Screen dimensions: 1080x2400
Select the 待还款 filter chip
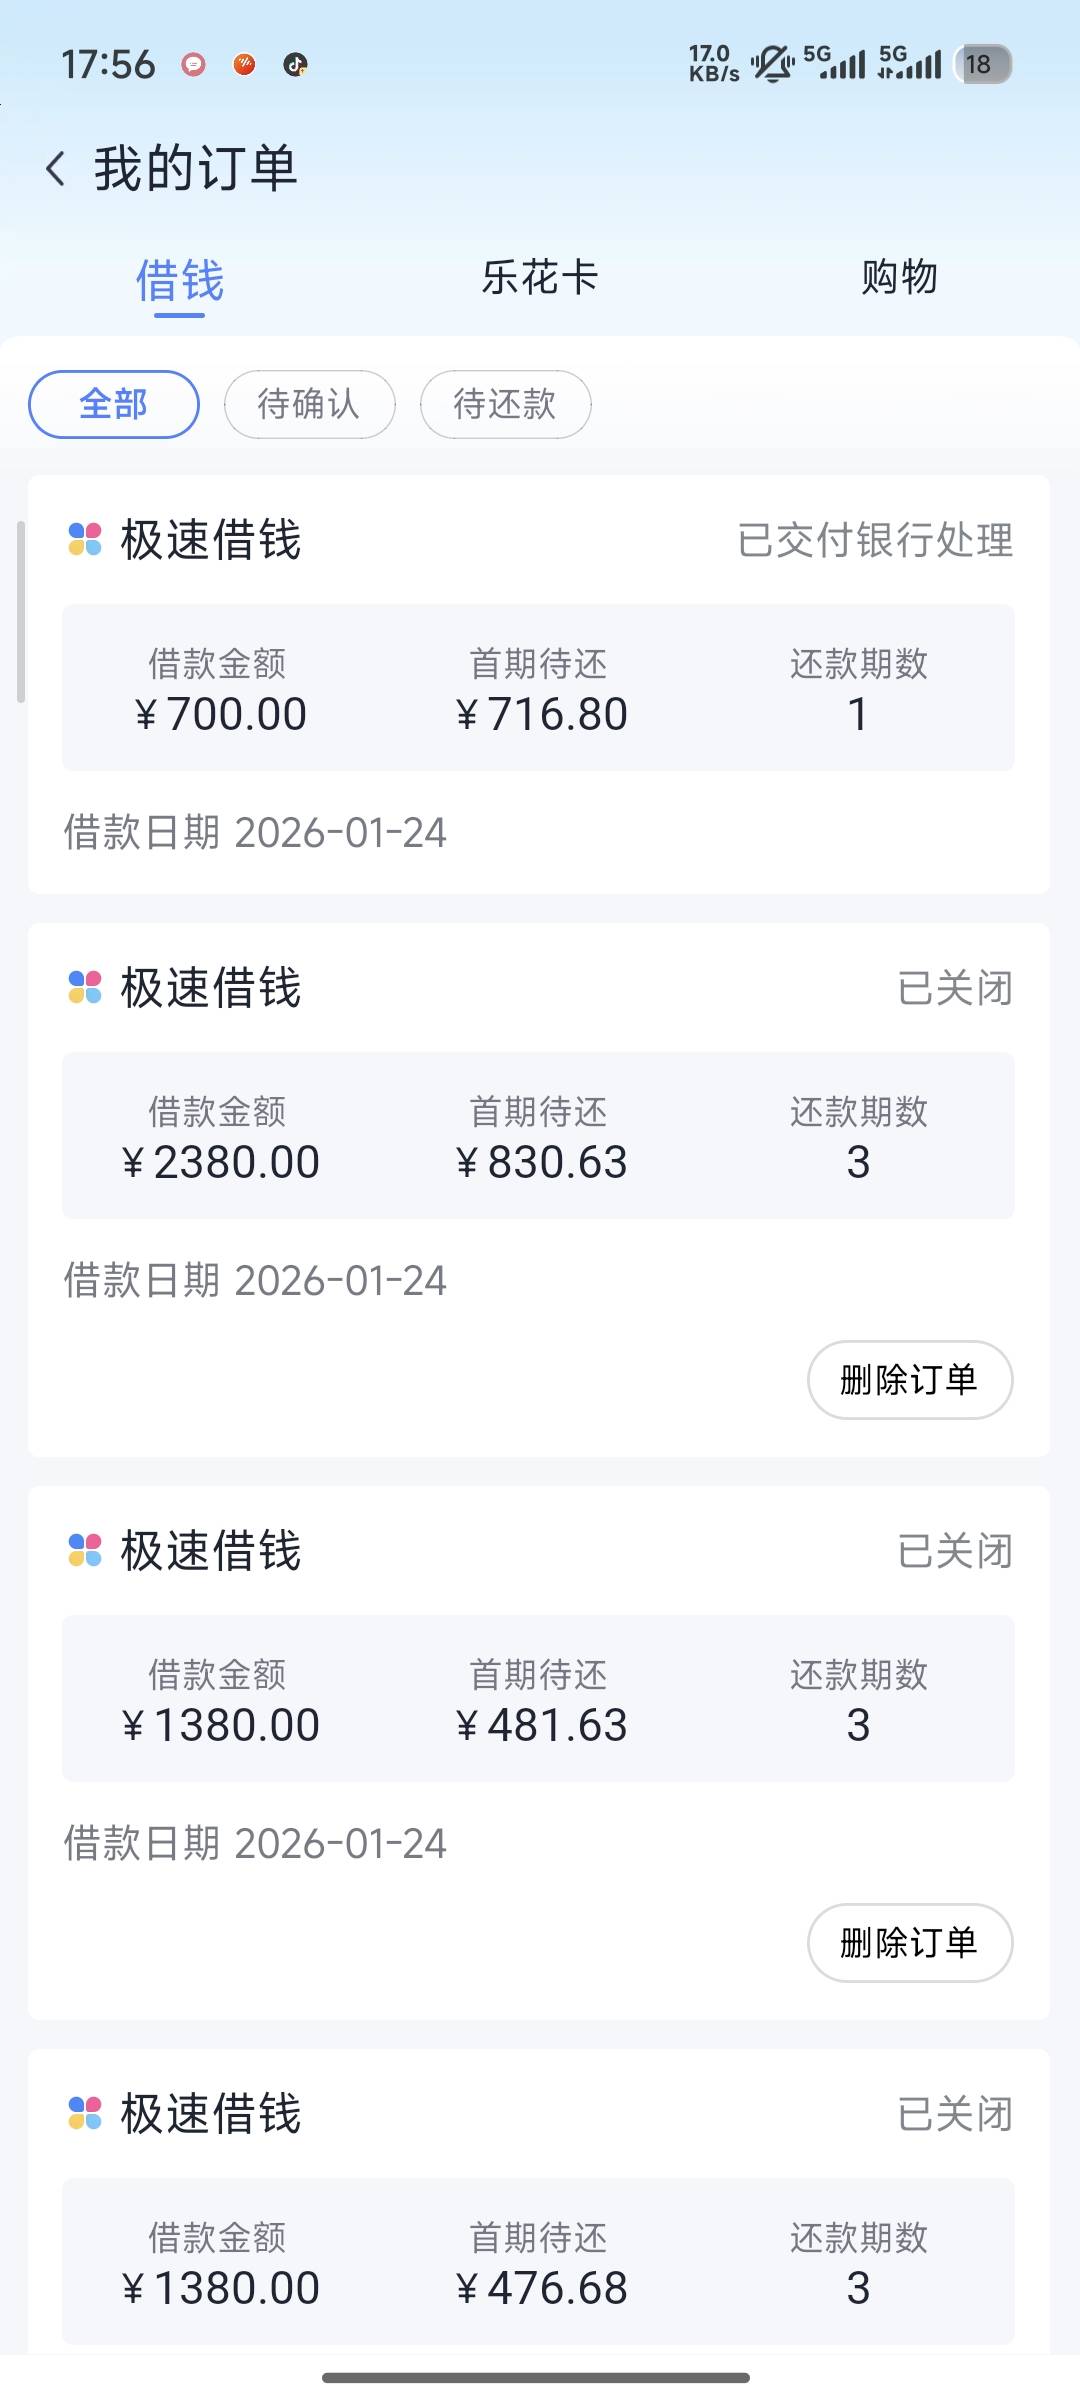505,404
